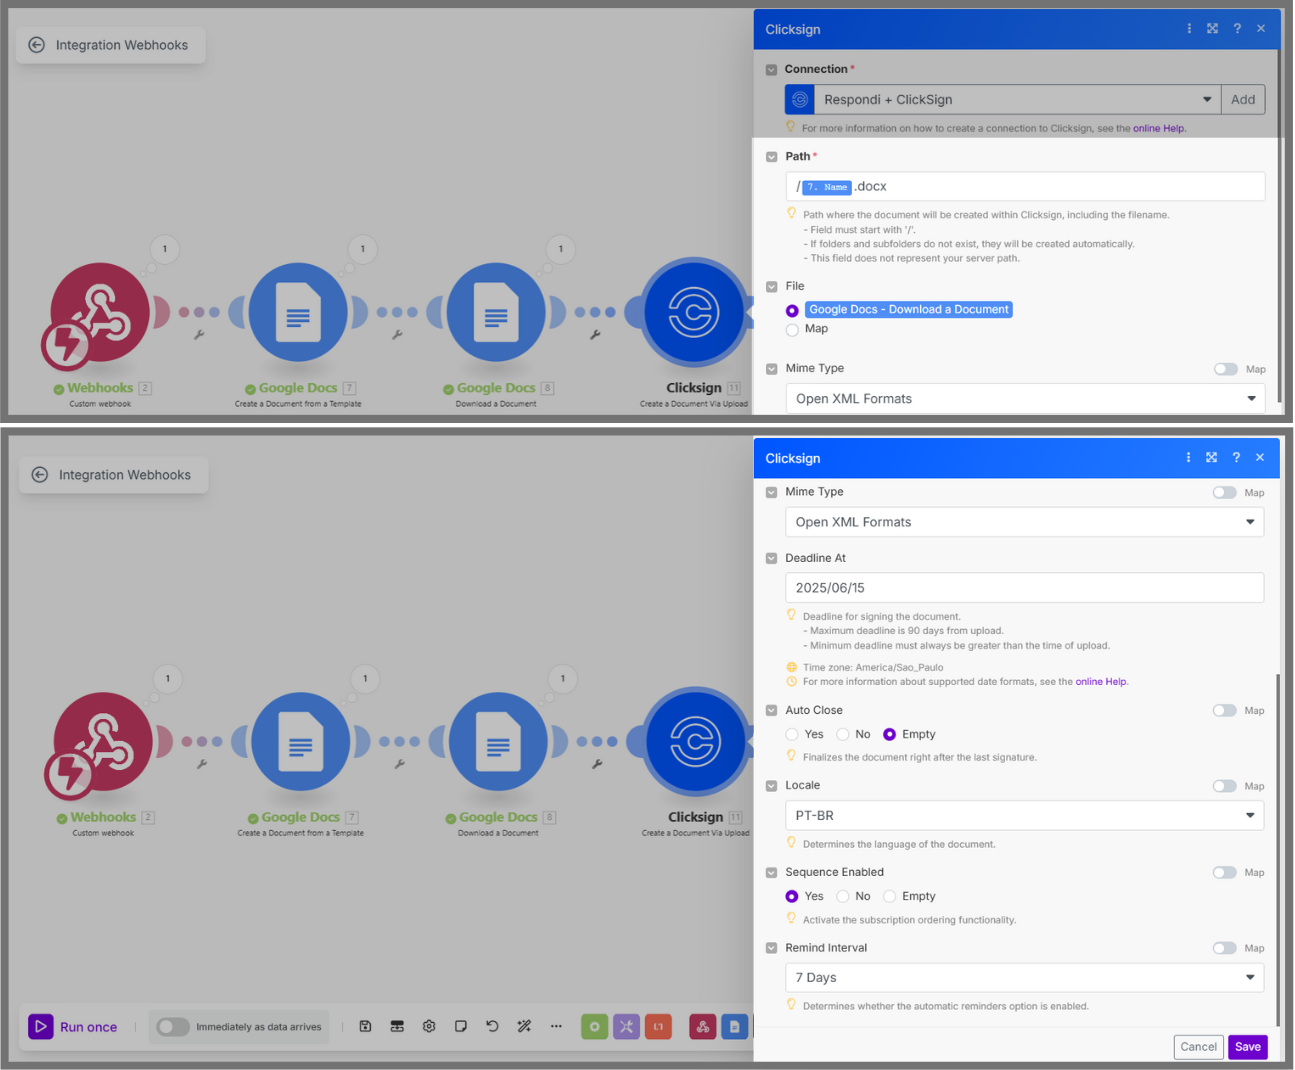Collapse the Locale section checkbox
Screen dimensions: 1295x1070
(771, 786)
